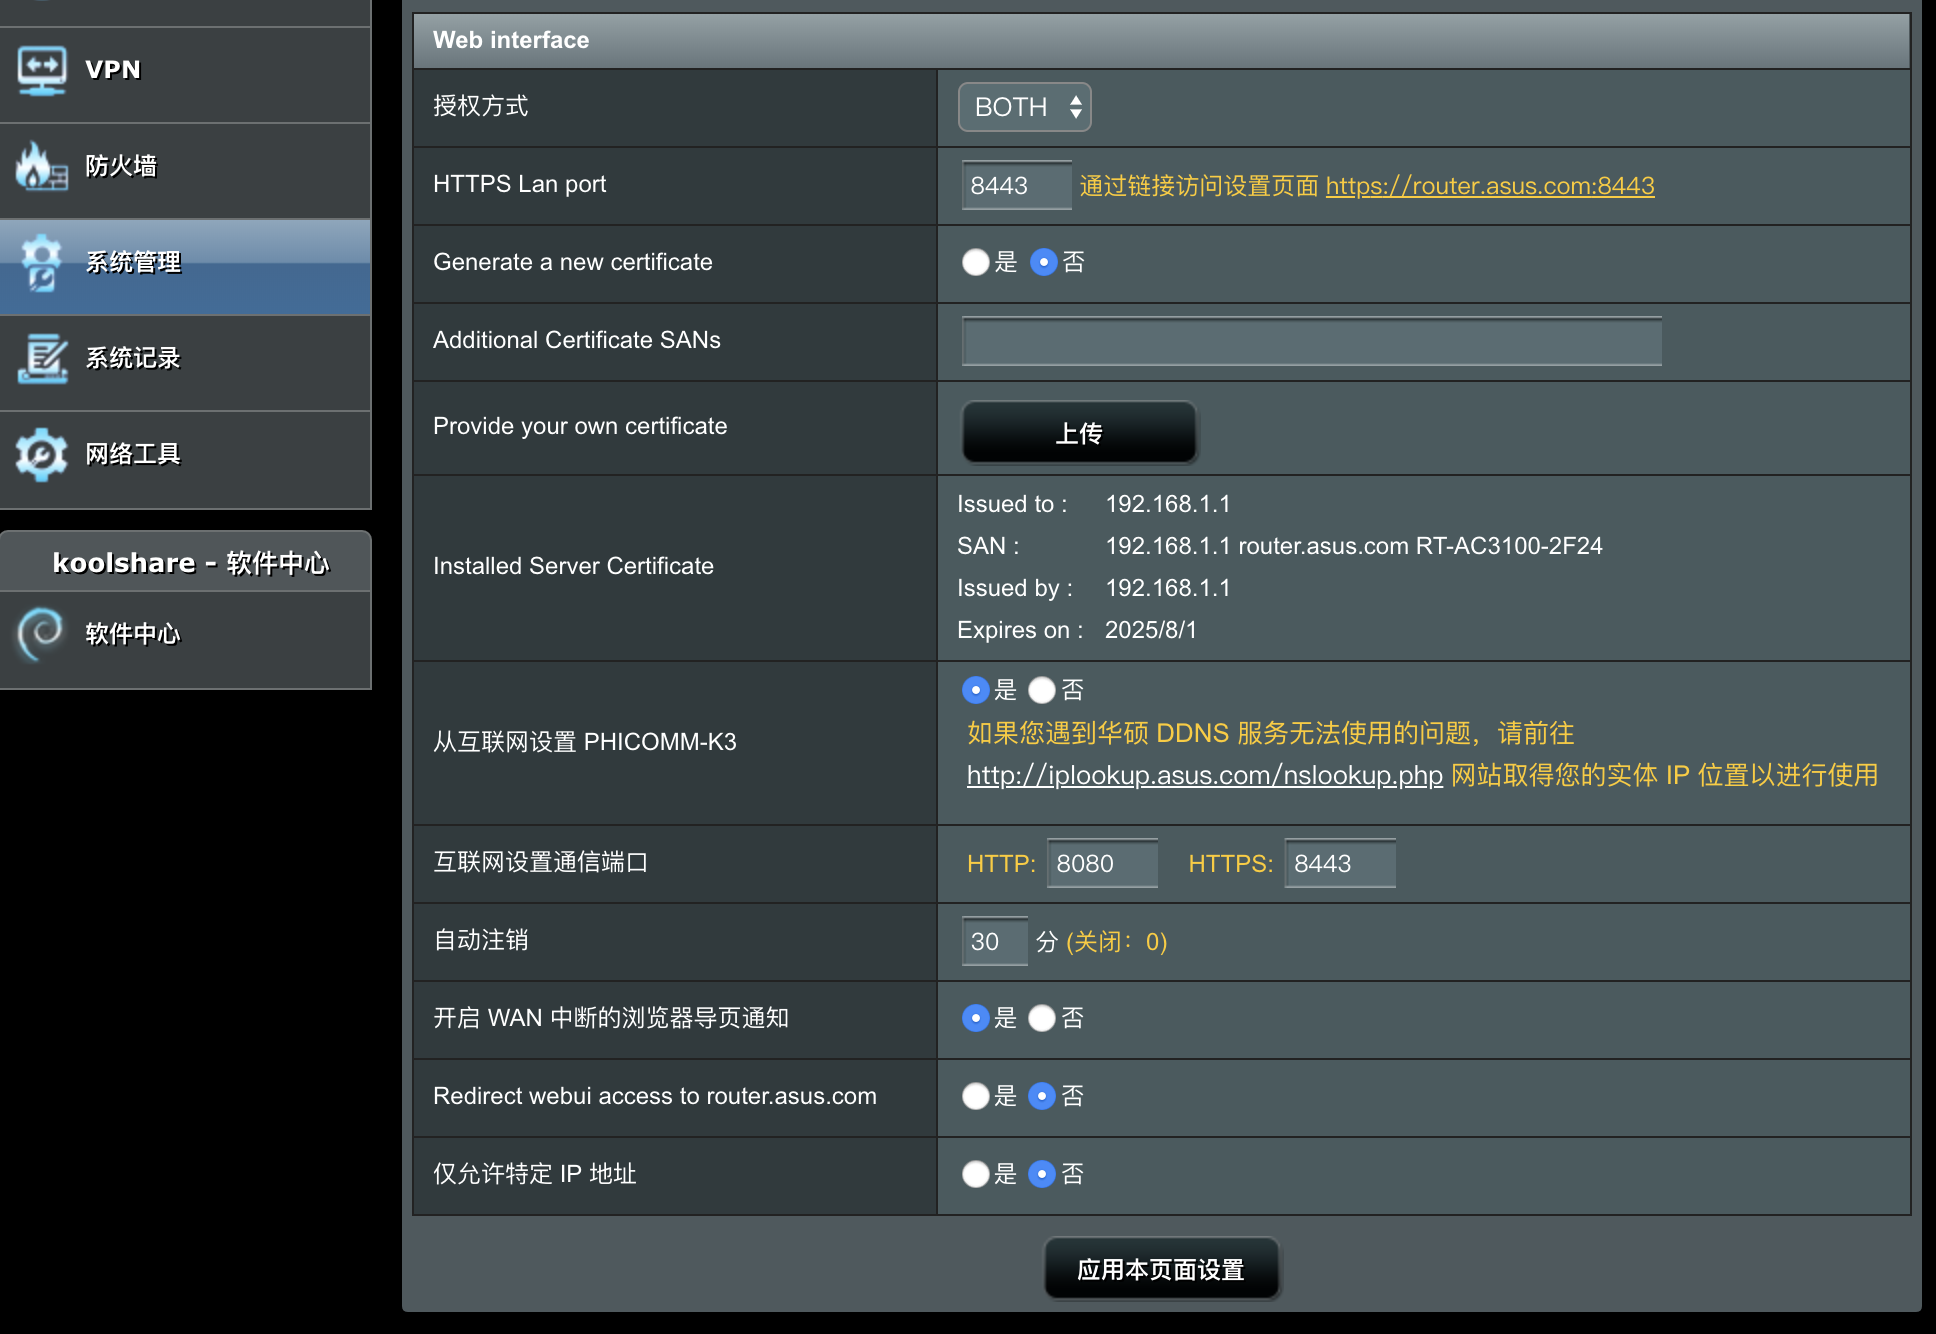Select 是 for 从互联网设置 PHICOMM-K3
Screen dimensions: 1936x1334
click(975, 690)
